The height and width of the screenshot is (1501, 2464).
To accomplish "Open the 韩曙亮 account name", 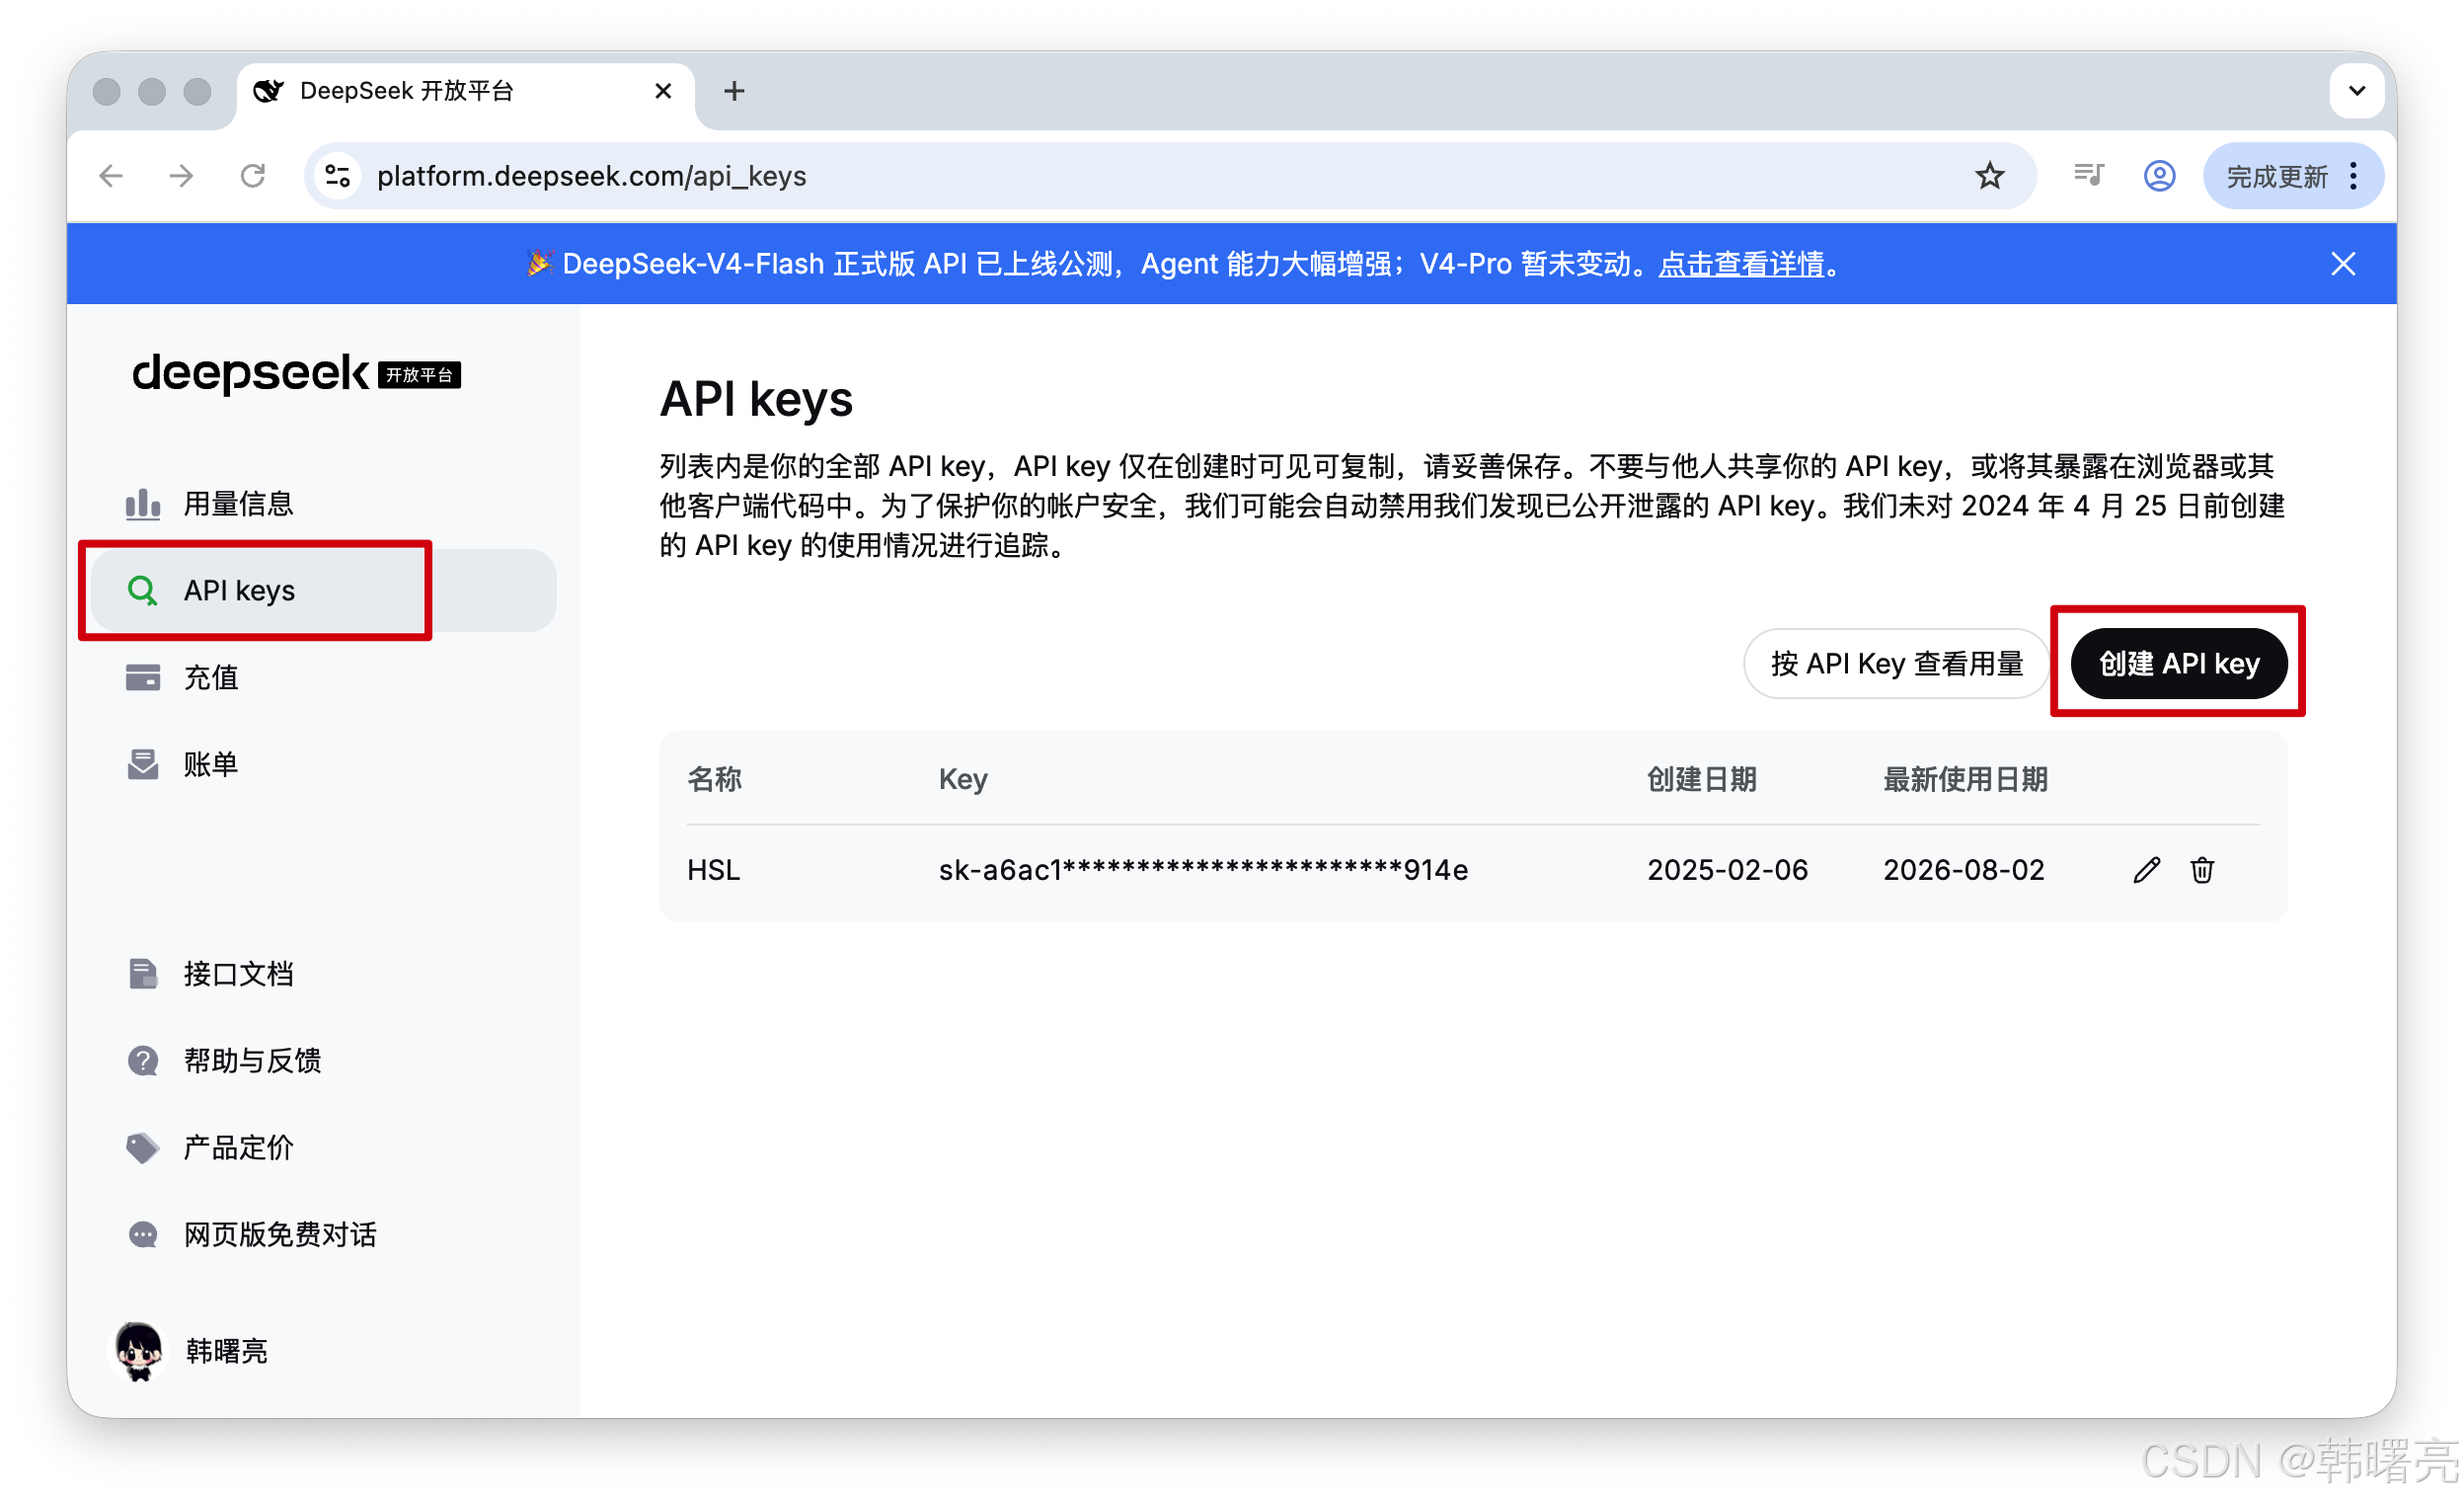I will (x=226, y=1350).
